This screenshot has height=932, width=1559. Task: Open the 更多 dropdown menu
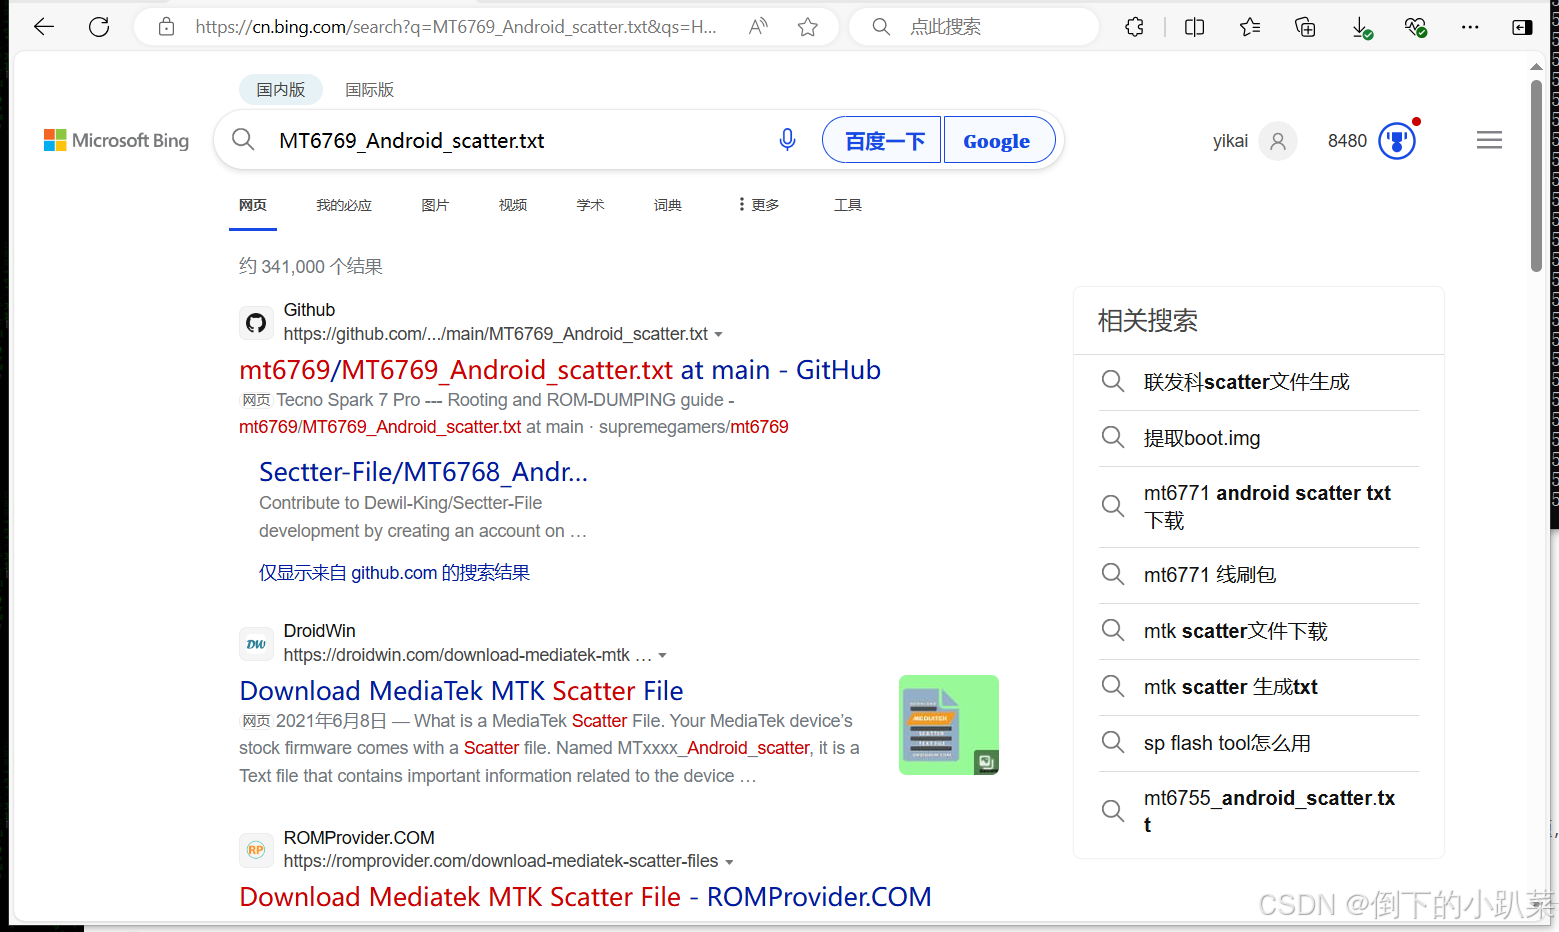(x=759, y=205)
